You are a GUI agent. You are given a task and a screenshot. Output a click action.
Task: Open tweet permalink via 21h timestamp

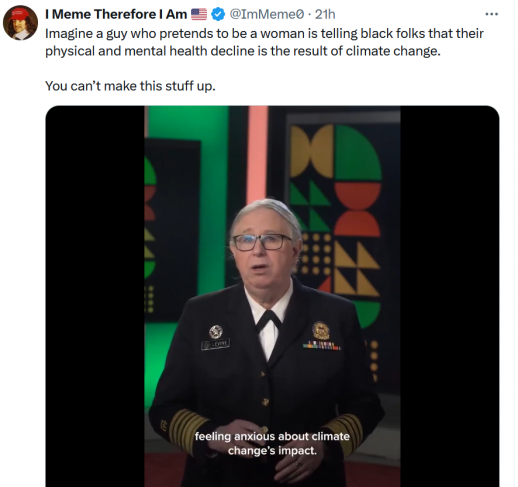click(x=325, y=14)
